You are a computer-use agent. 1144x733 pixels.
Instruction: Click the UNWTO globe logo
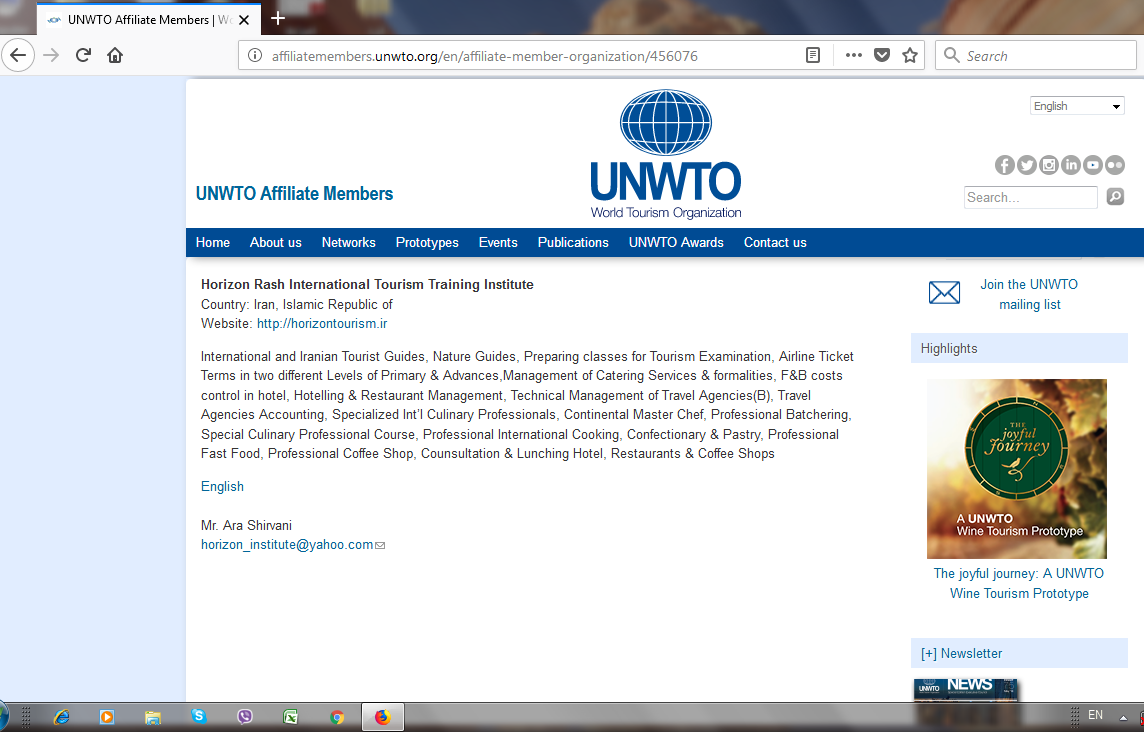click(x=665, y=155)
